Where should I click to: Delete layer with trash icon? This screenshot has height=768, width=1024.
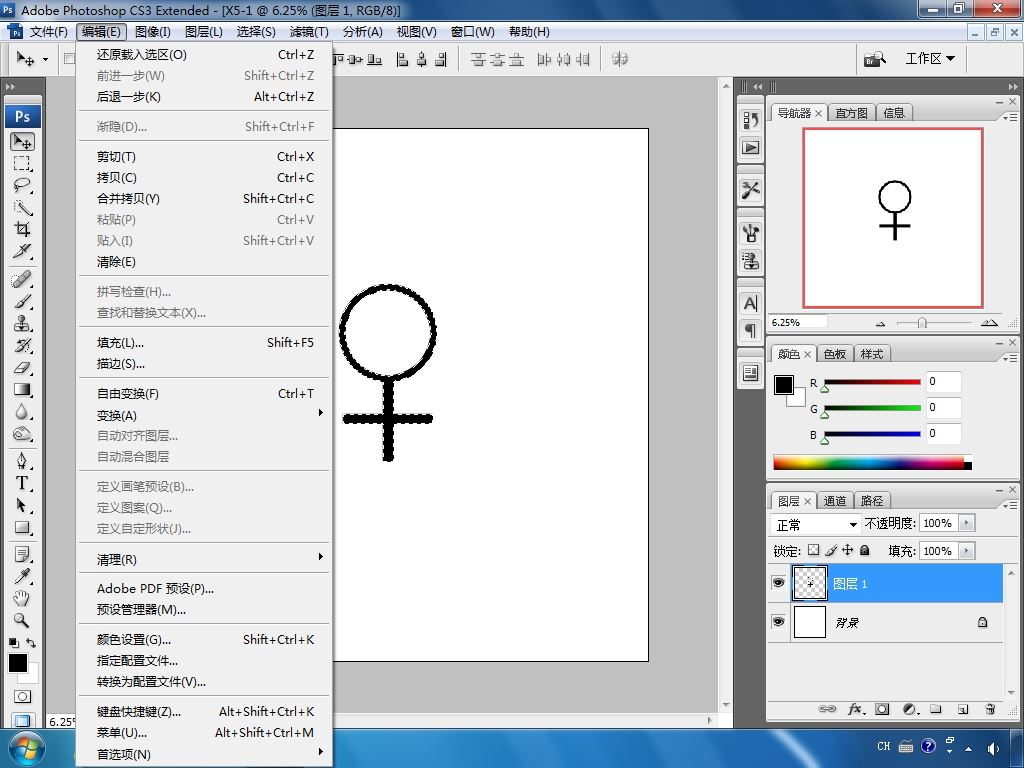click(x=989, y=709)
